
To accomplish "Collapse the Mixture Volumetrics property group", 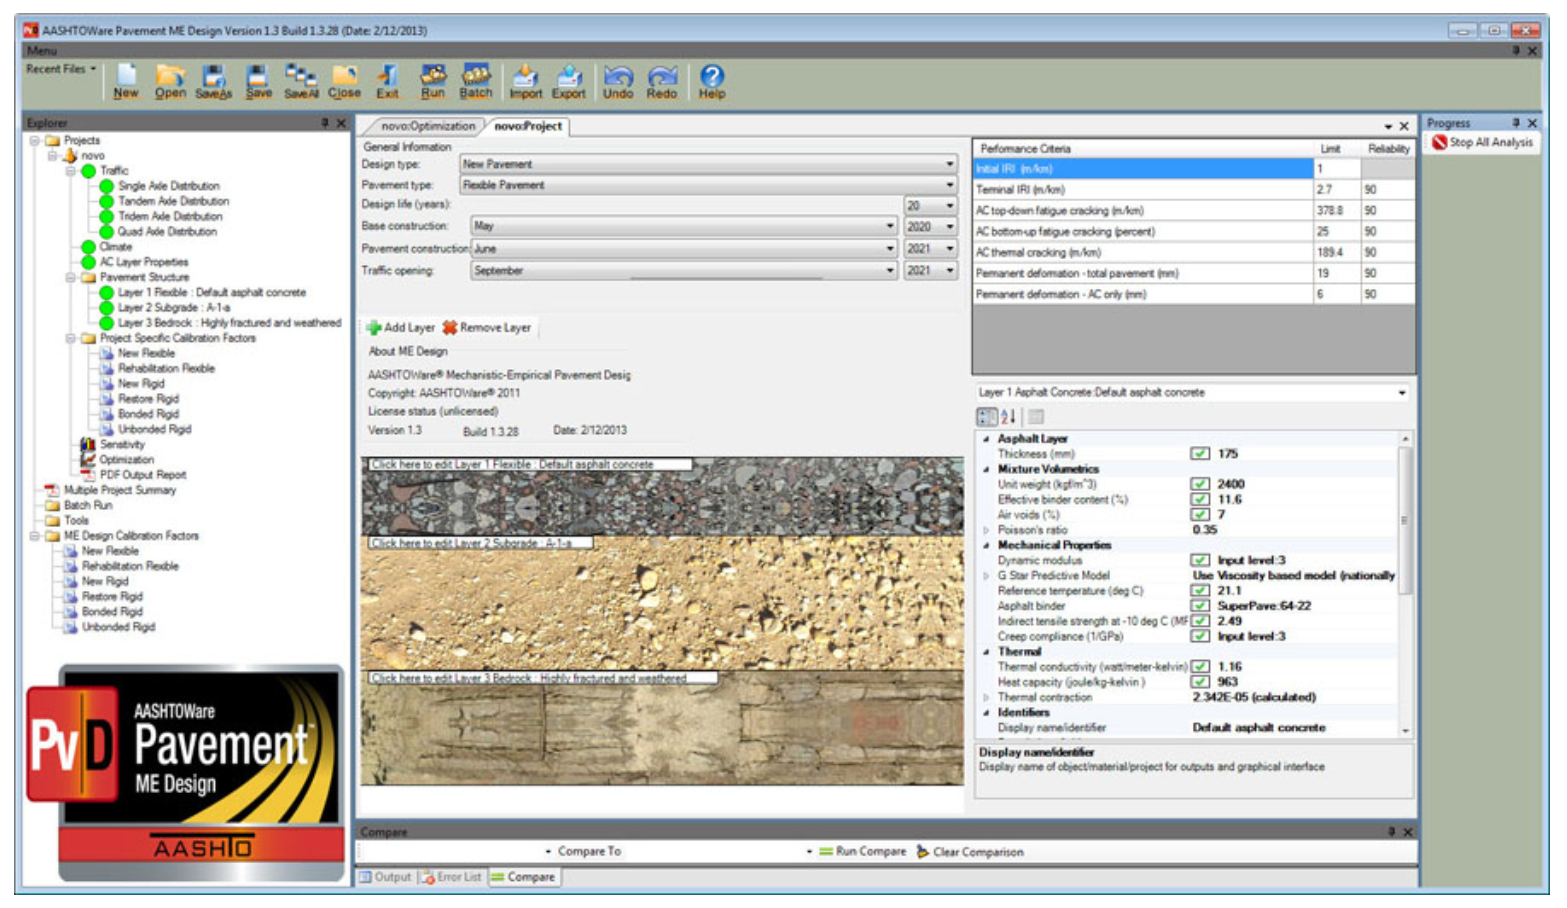I will click(986, 469).
